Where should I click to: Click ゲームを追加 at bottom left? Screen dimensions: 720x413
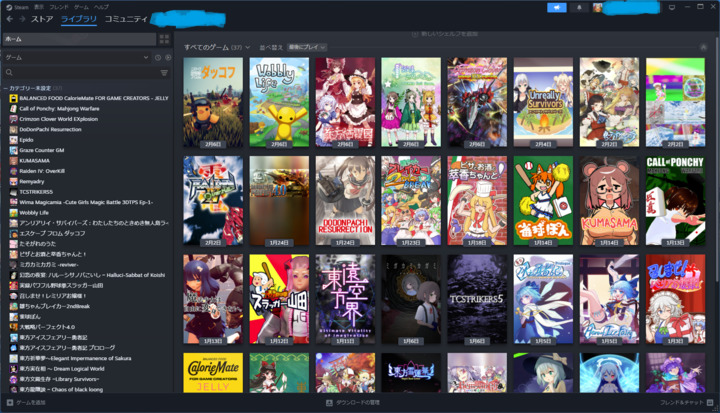click(26, 402)
